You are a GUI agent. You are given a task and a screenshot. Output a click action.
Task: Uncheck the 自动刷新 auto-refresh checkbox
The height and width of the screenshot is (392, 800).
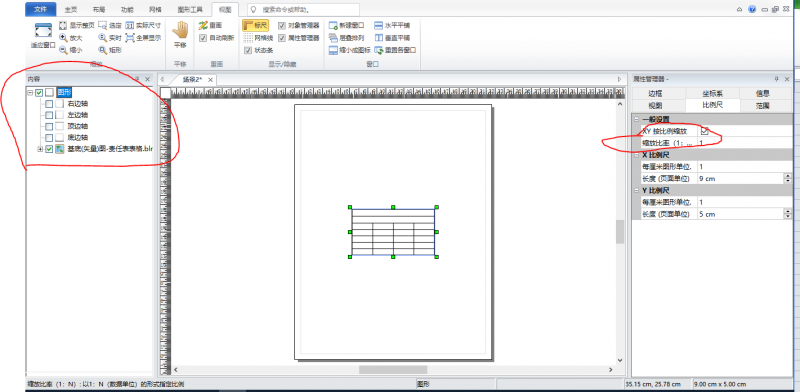[203, 37]
